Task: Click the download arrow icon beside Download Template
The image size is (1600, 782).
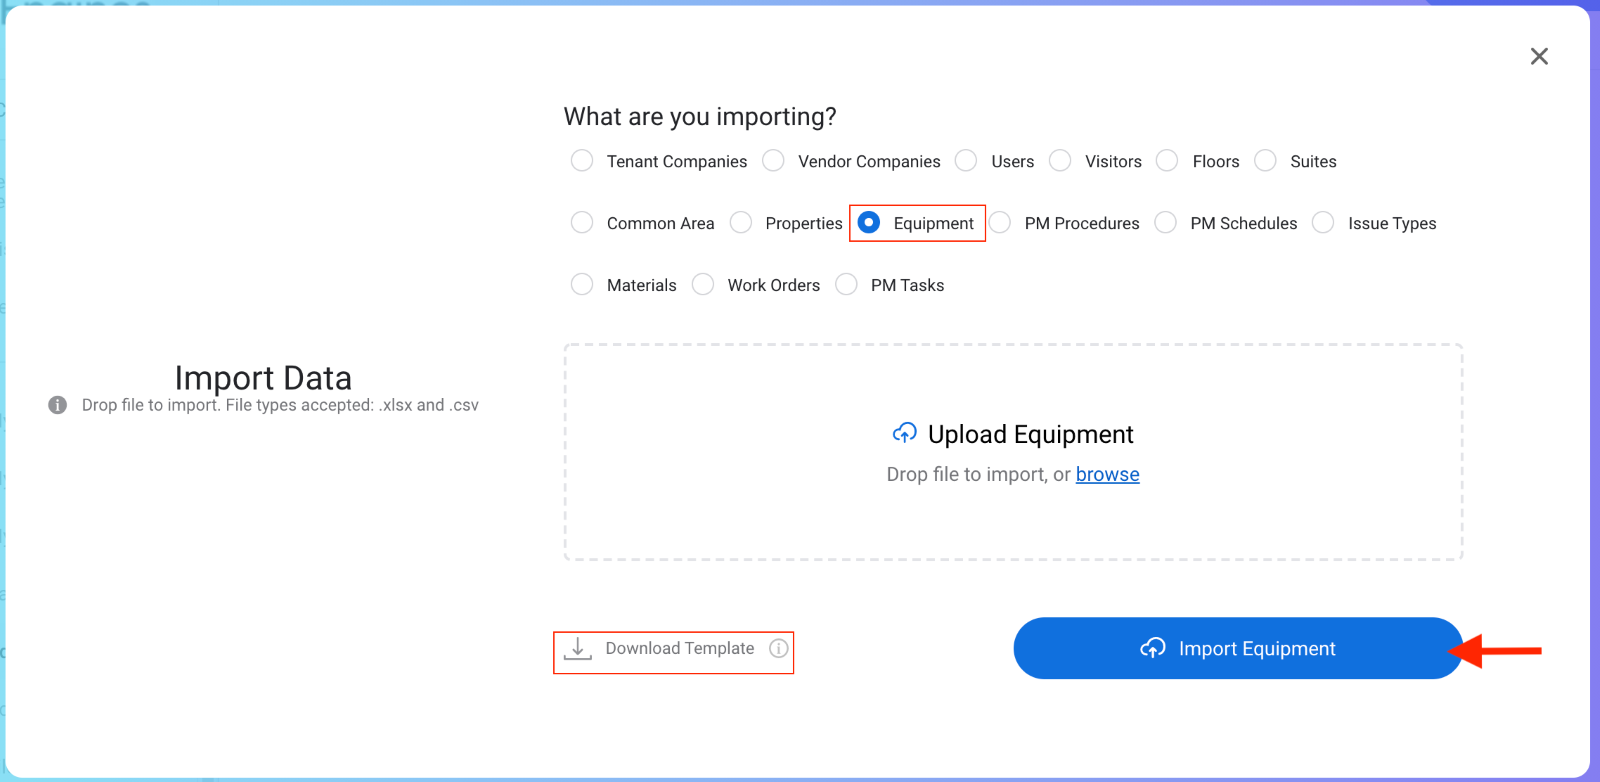Action: [x=578, y=649]
